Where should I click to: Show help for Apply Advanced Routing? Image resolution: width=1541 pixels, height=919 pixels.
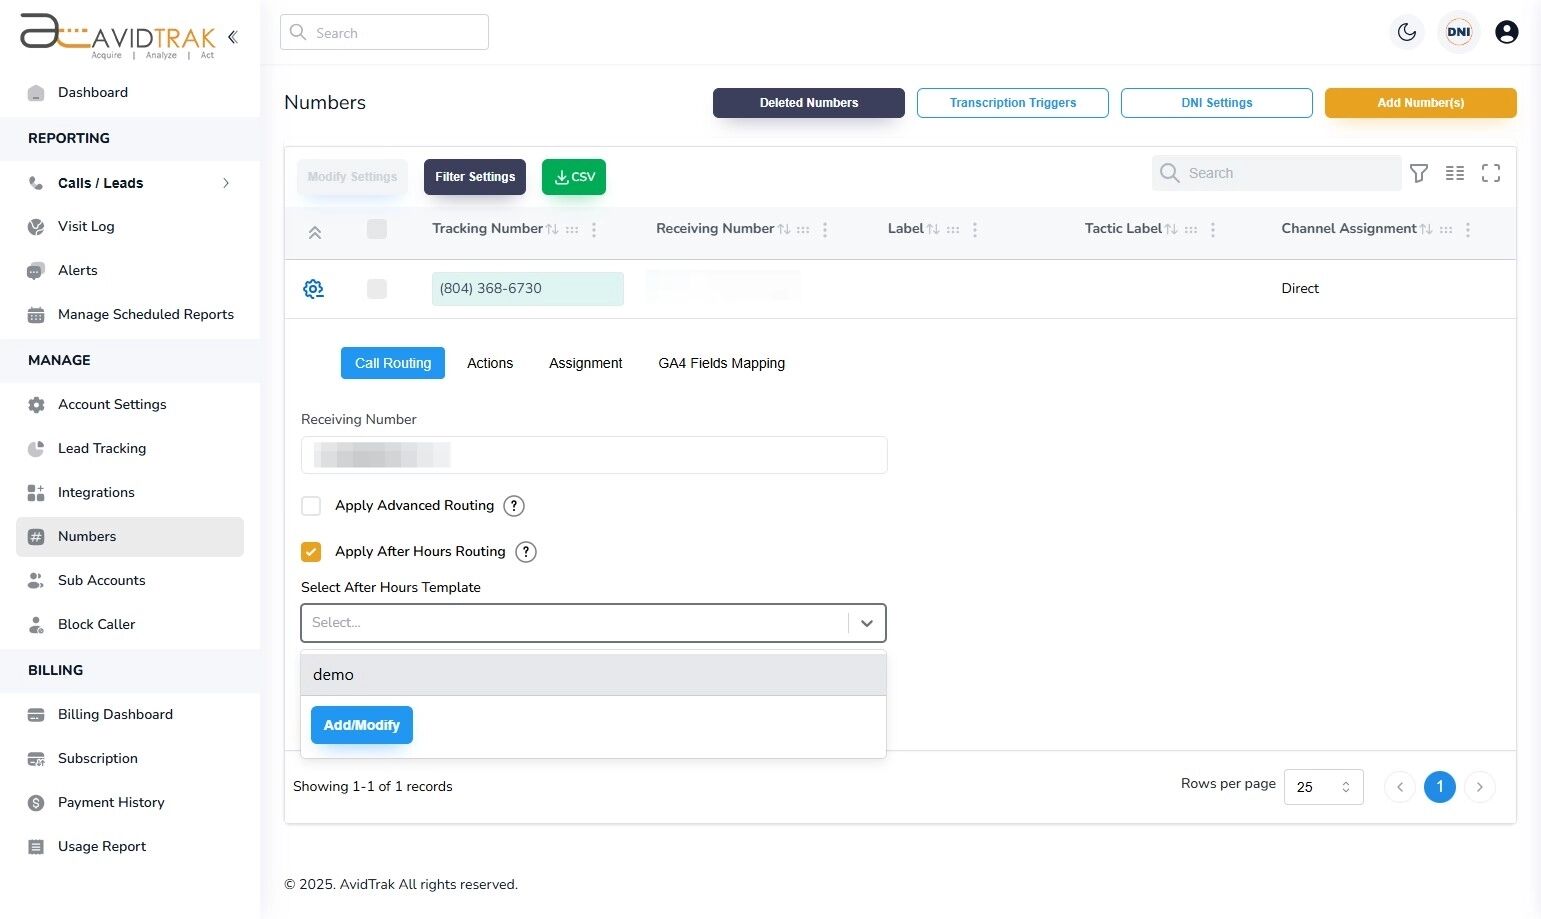(514, 506)
